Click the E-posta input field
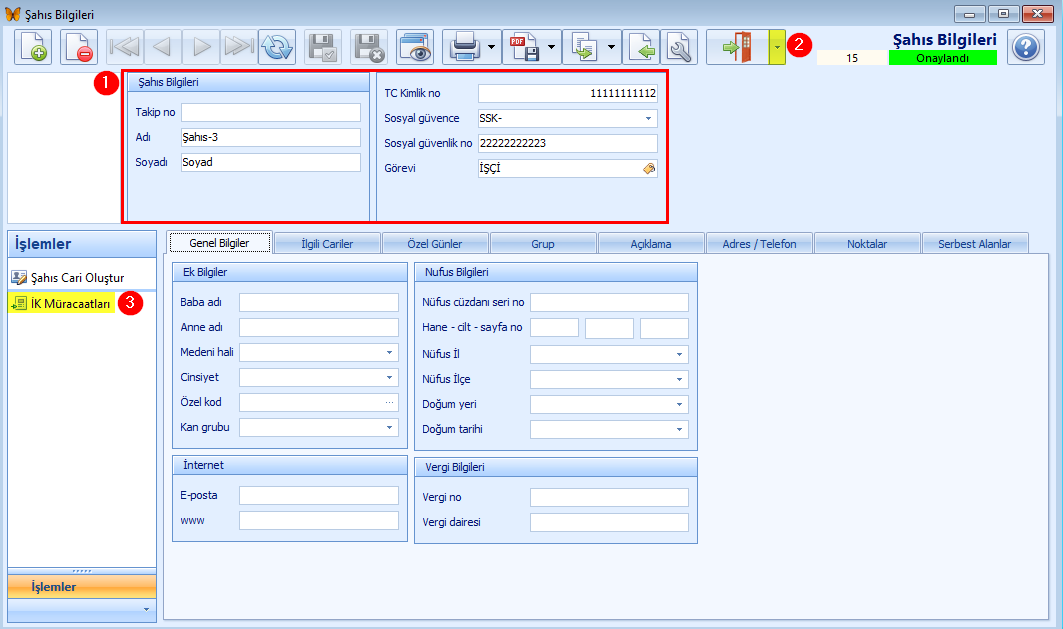Screen dimensions: 1063x629 click(318, 495)
